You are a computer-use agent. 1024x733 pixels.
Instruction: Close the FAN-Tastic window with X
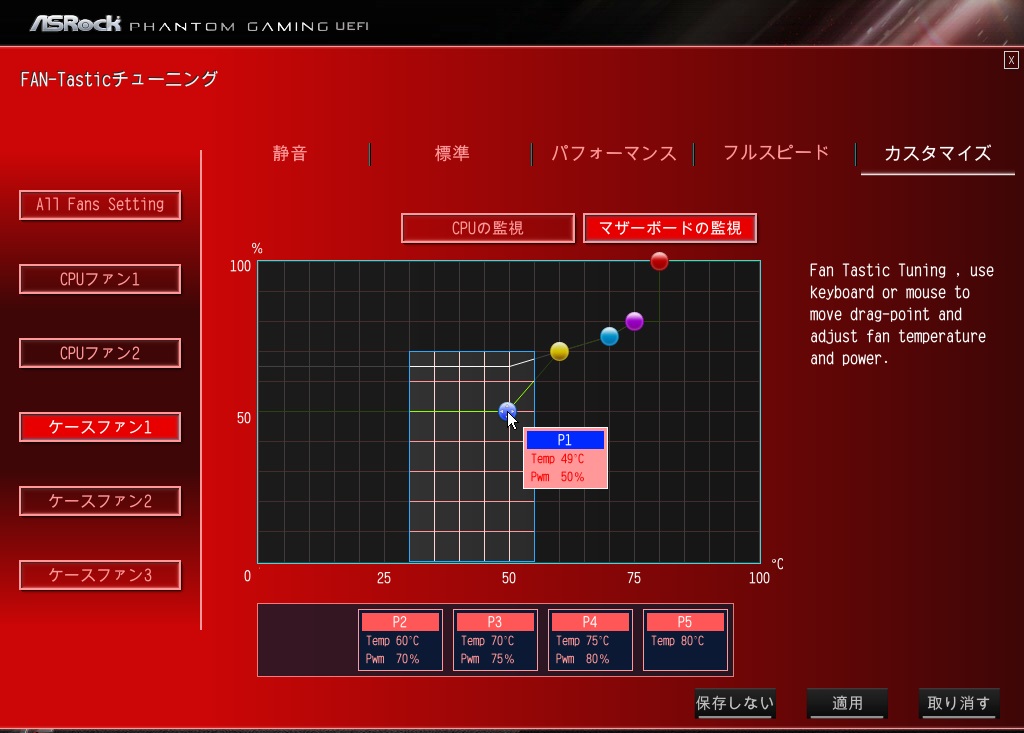click(x=1011, y=60)
